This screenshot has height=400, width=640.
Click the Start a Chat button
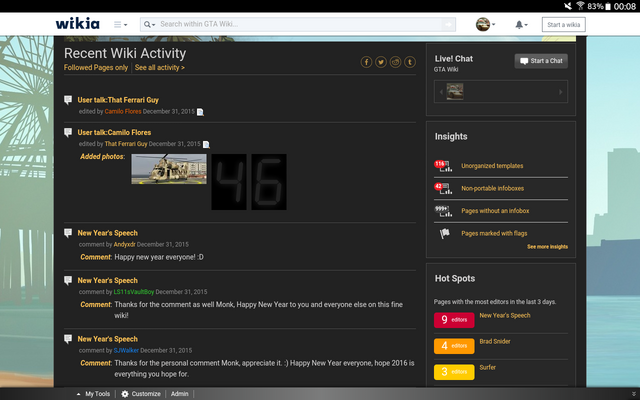click(x=541, y=61)
